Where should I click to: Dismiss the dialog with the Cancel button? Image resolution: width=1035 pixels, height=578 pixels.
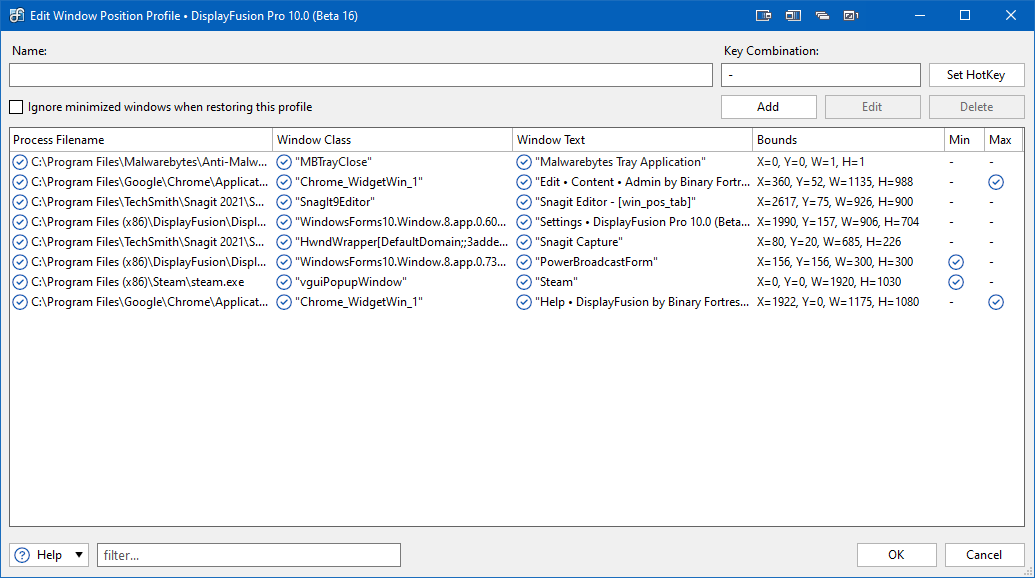pos(984,555)
